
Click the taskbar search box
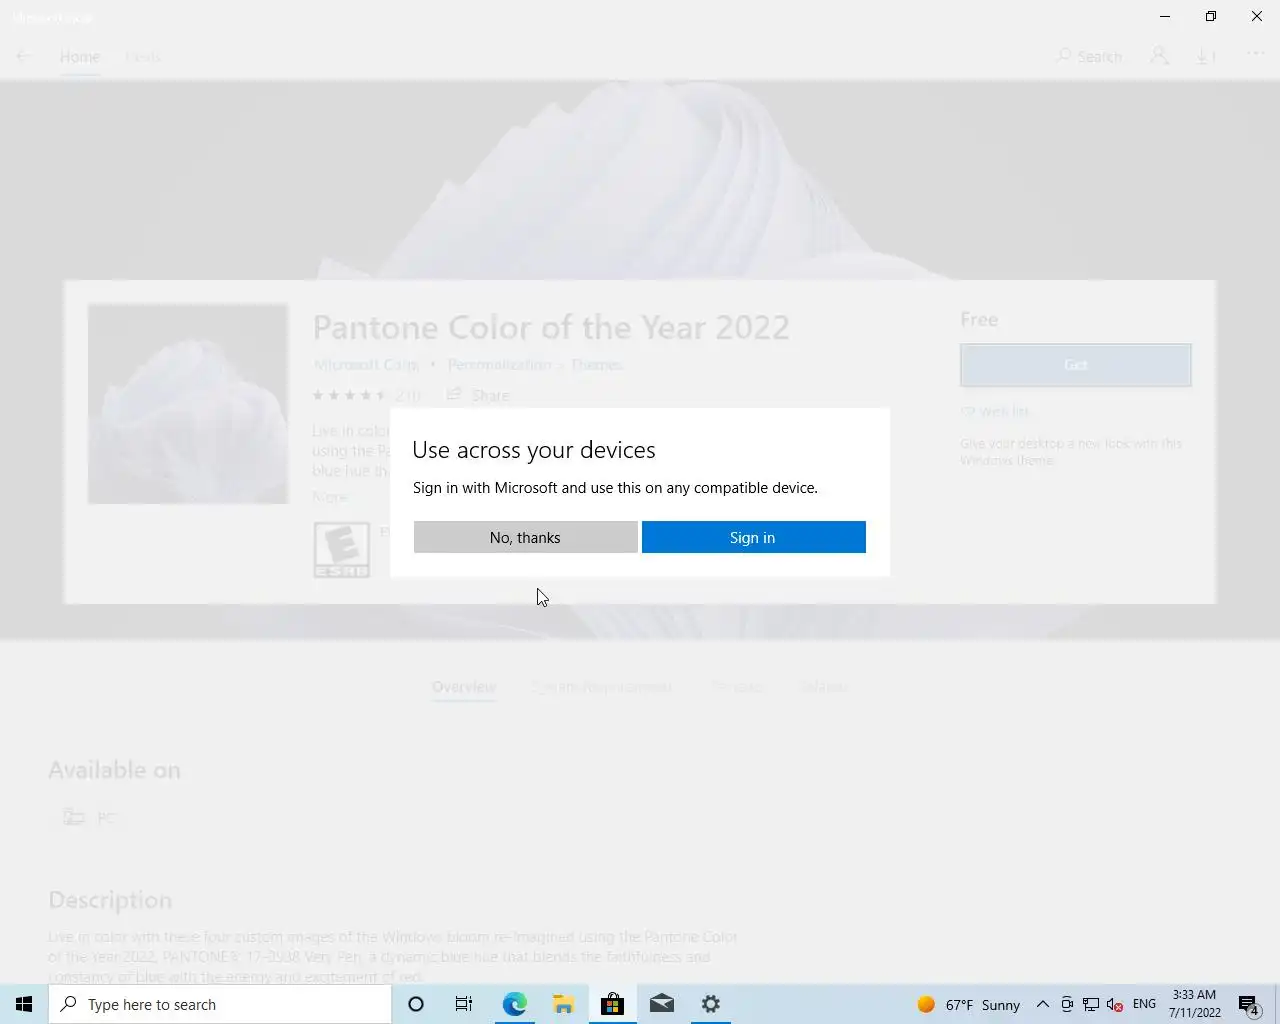[x=220, y=1004]
